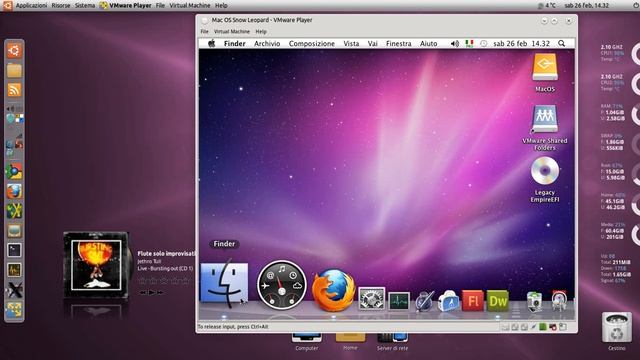Open Aiuto menu in Mac menubar
Viewport: 640px width, 360px height.
click(429, 43)
